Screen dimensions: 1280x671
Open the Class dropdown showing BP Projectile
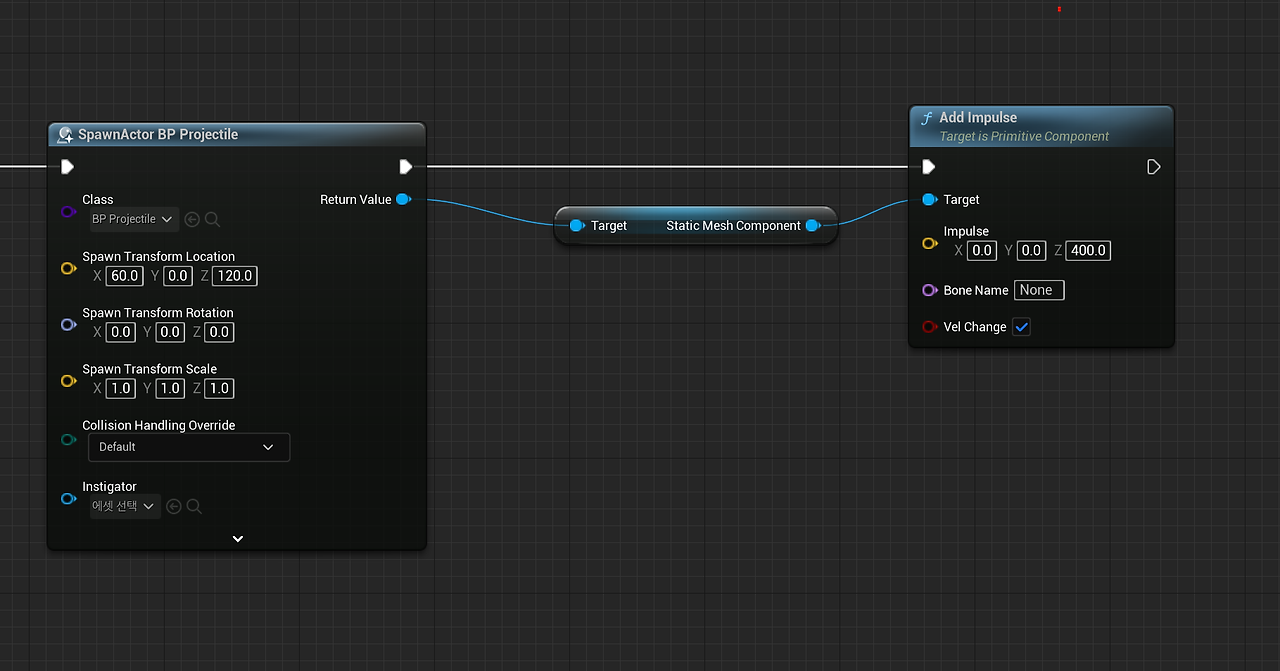[133, 219]
